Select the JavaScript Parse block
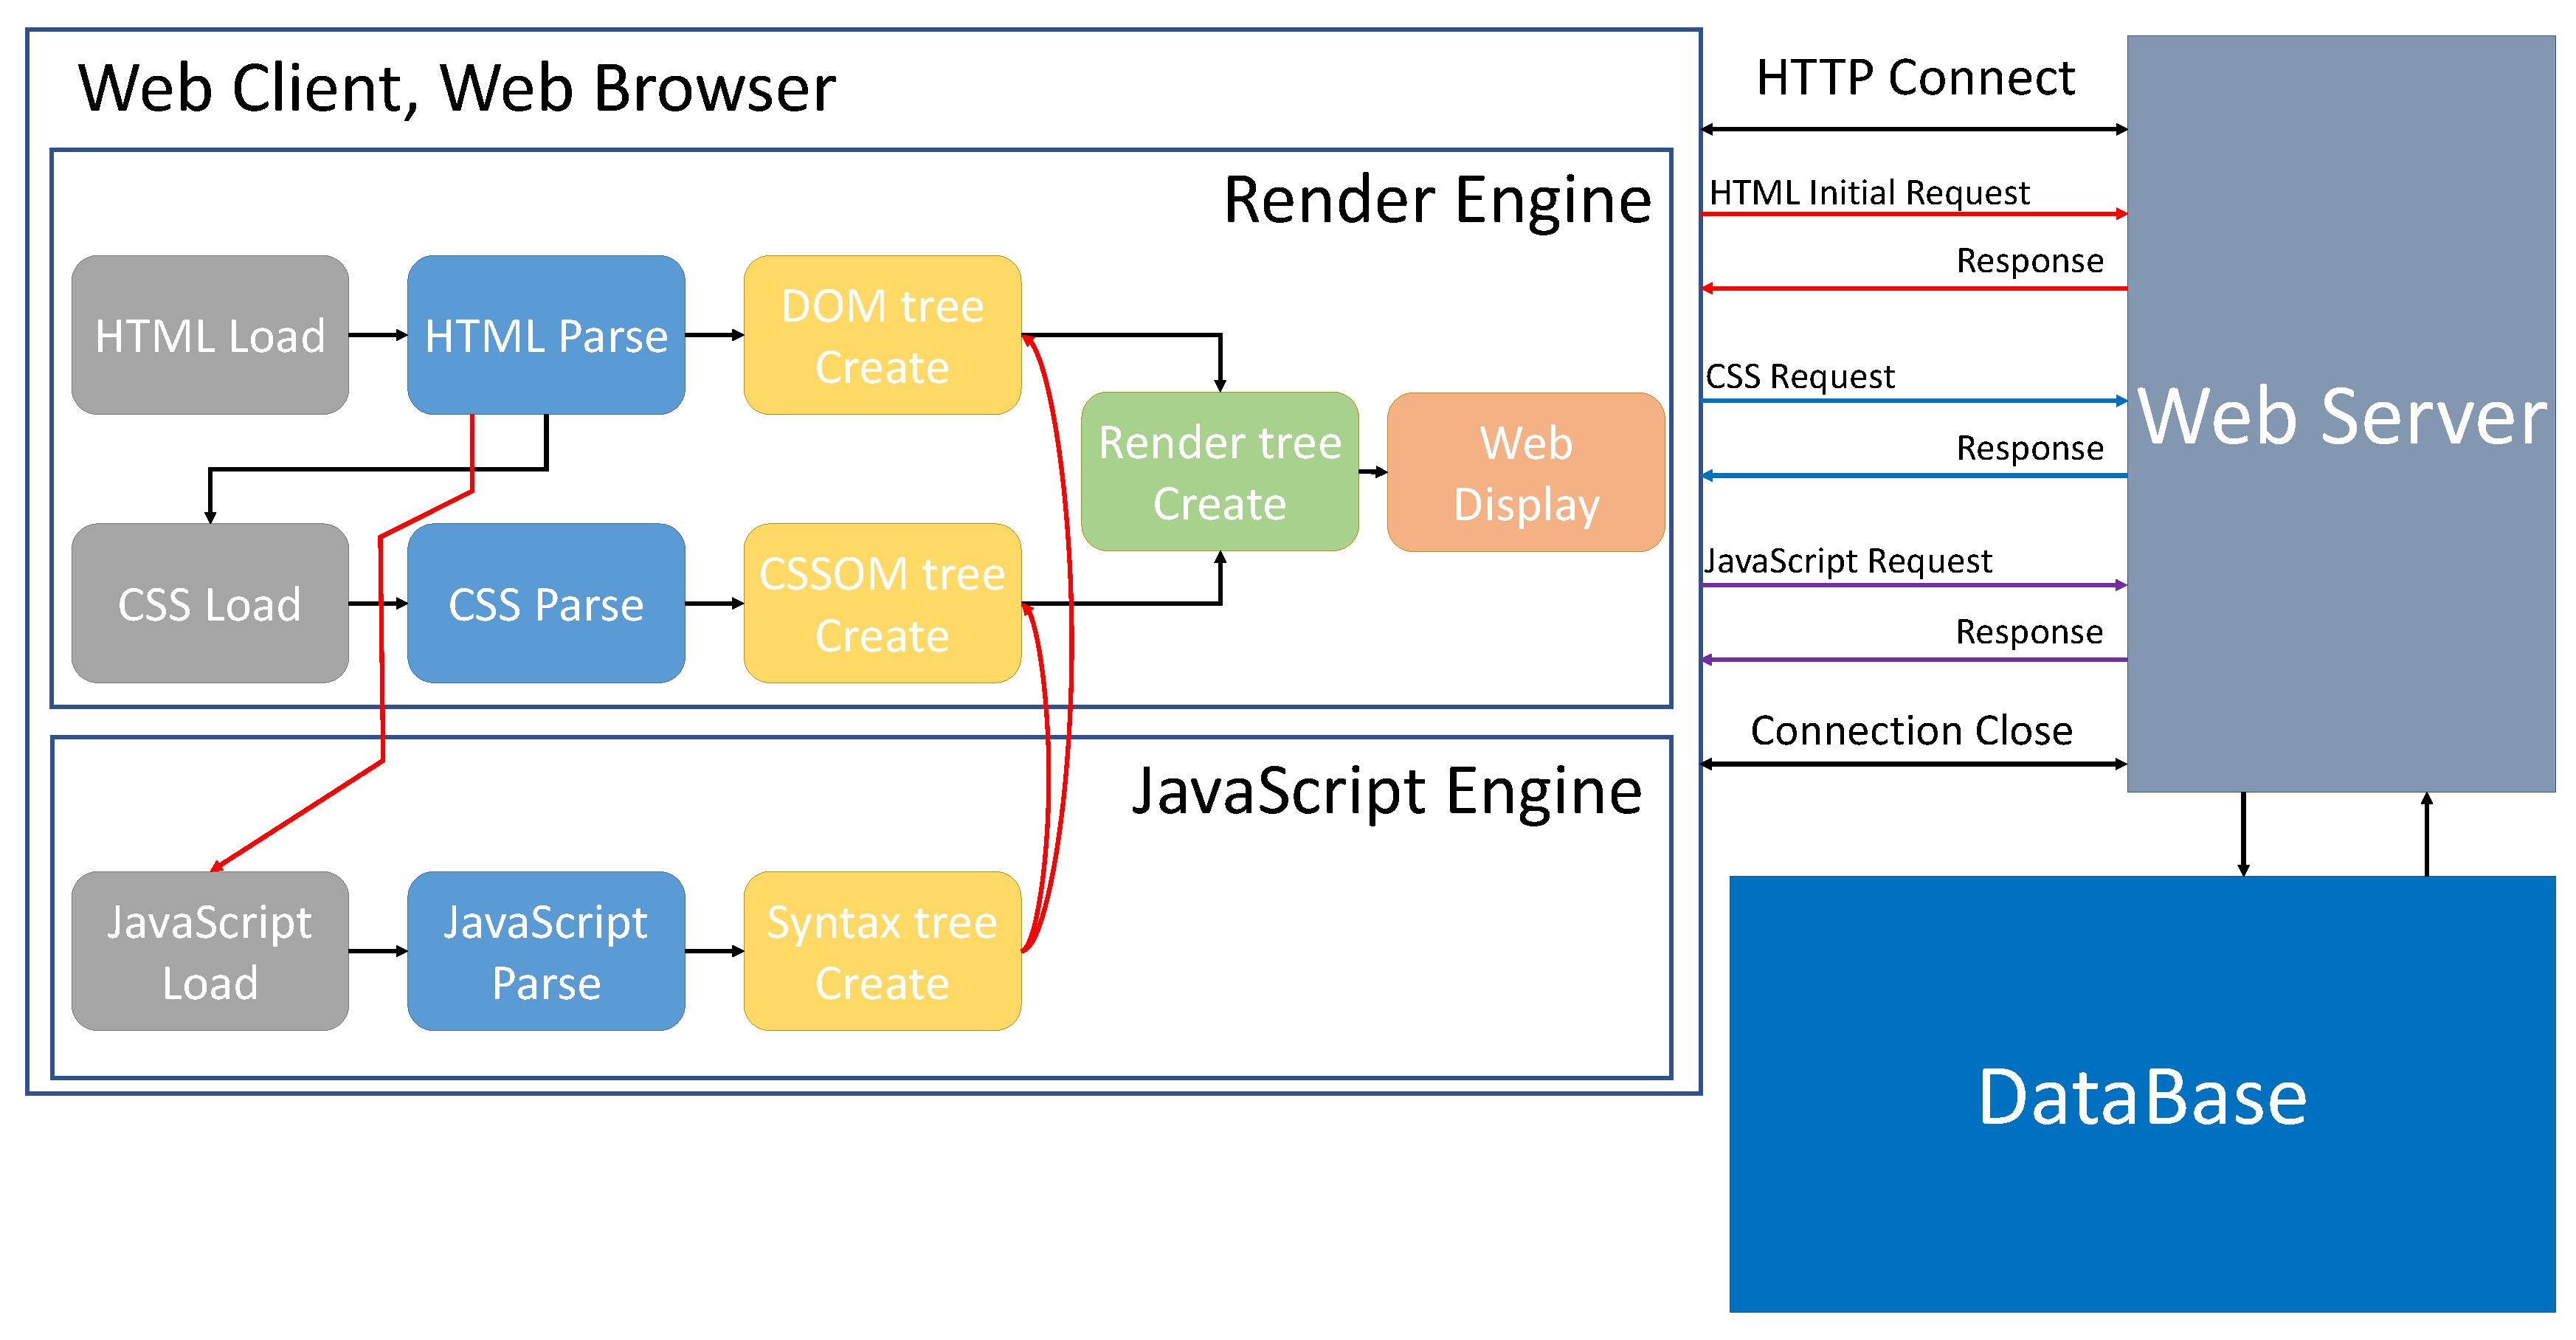2576x1340 pixels. [x=546, y=951]
